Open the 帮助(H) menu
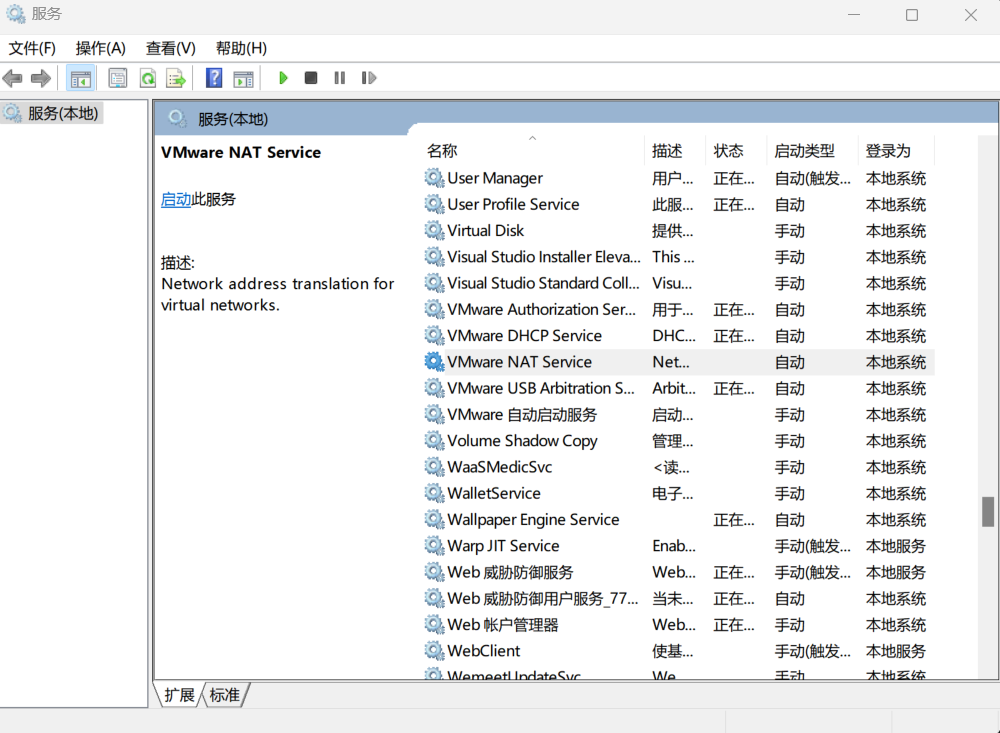The image size is (1000, 733). 241,48
